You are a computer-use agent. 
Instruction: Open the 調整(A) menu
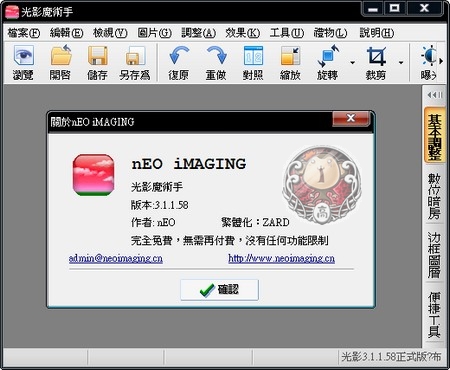[199, 33]
